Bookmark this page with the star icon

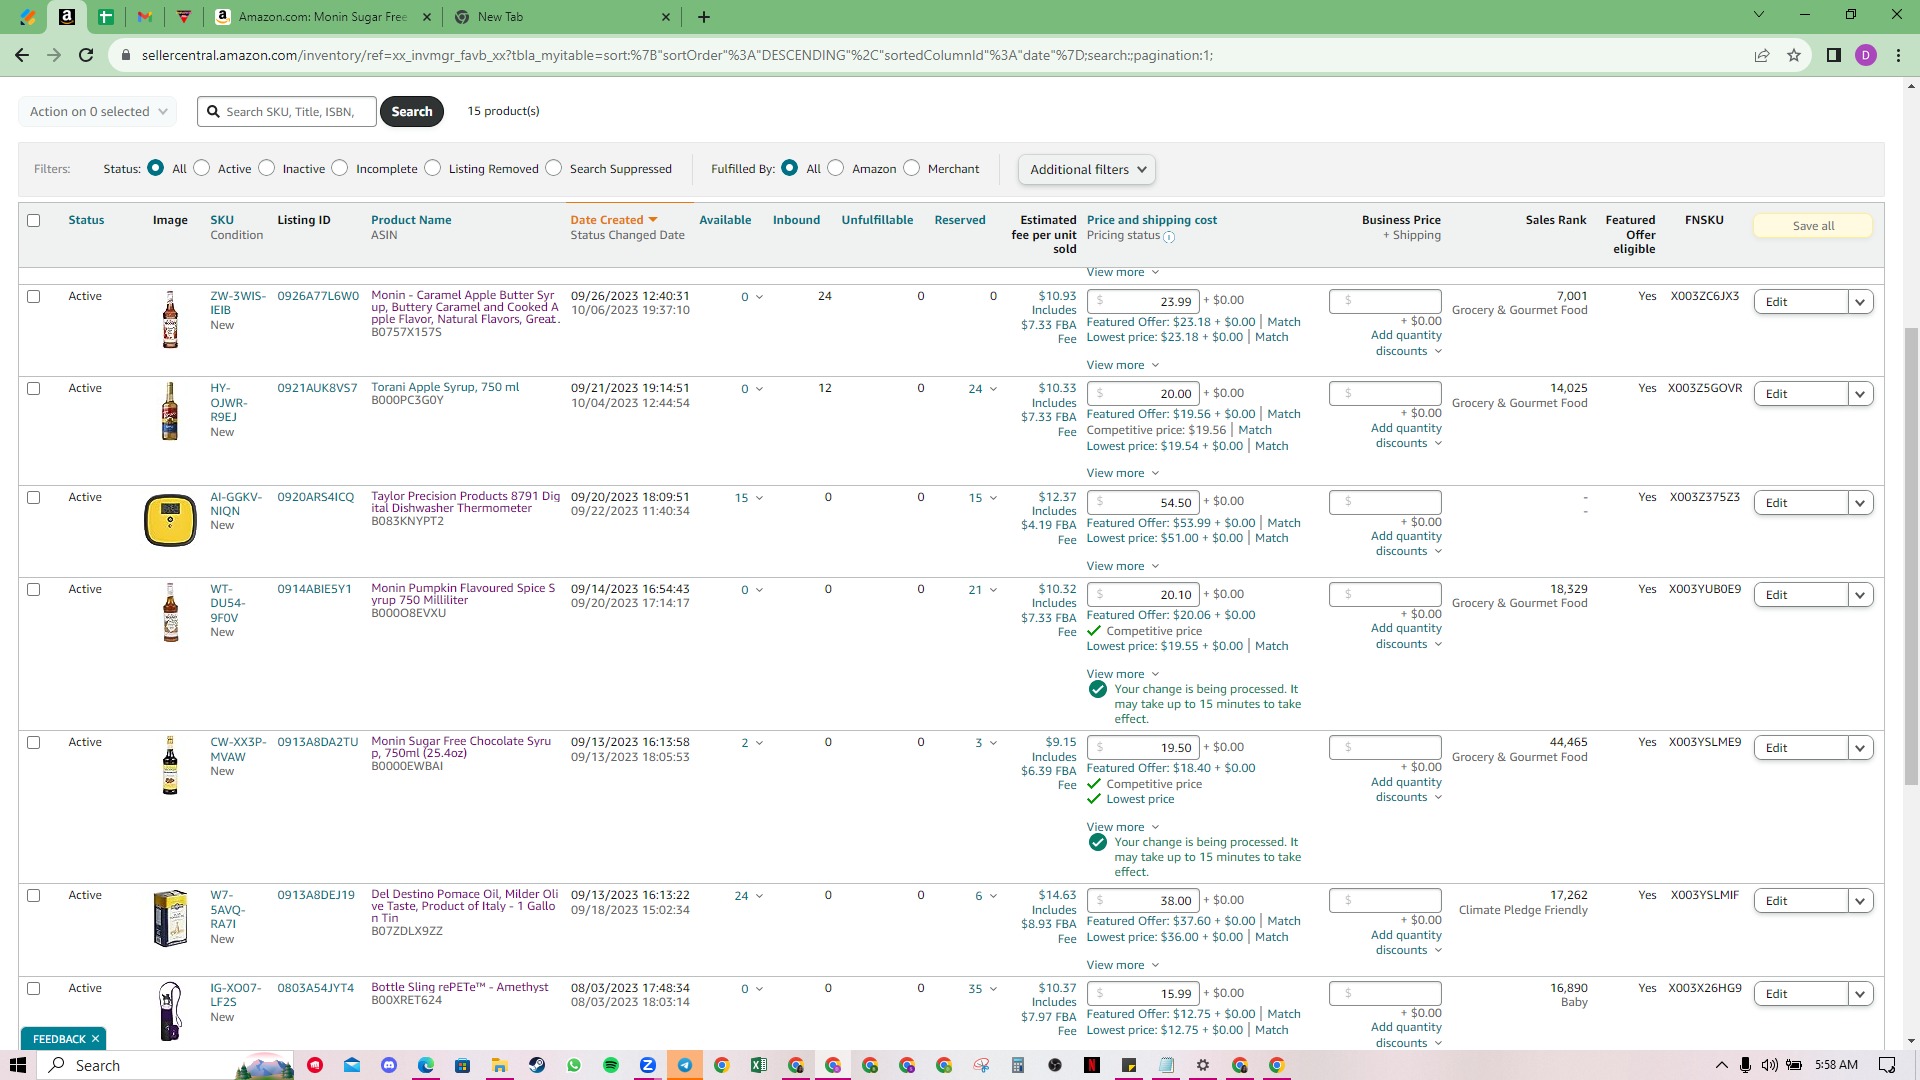coord(1794,55)
